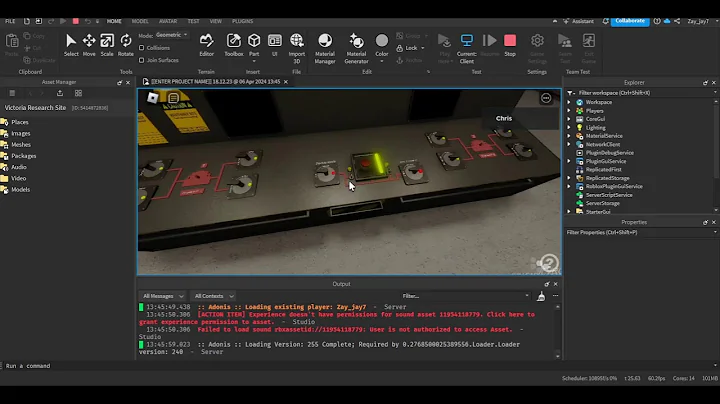This screenshot has height=404, width=720.
Task: Open the Asset Manager hamburger menu
Action: click(x=12, y=93)
